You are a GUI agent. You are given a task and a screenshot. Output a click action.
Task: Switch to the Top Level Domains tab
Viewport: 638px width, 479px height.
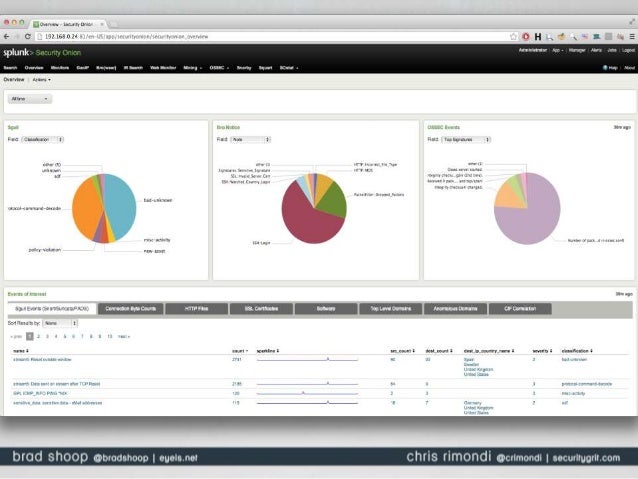391,309
